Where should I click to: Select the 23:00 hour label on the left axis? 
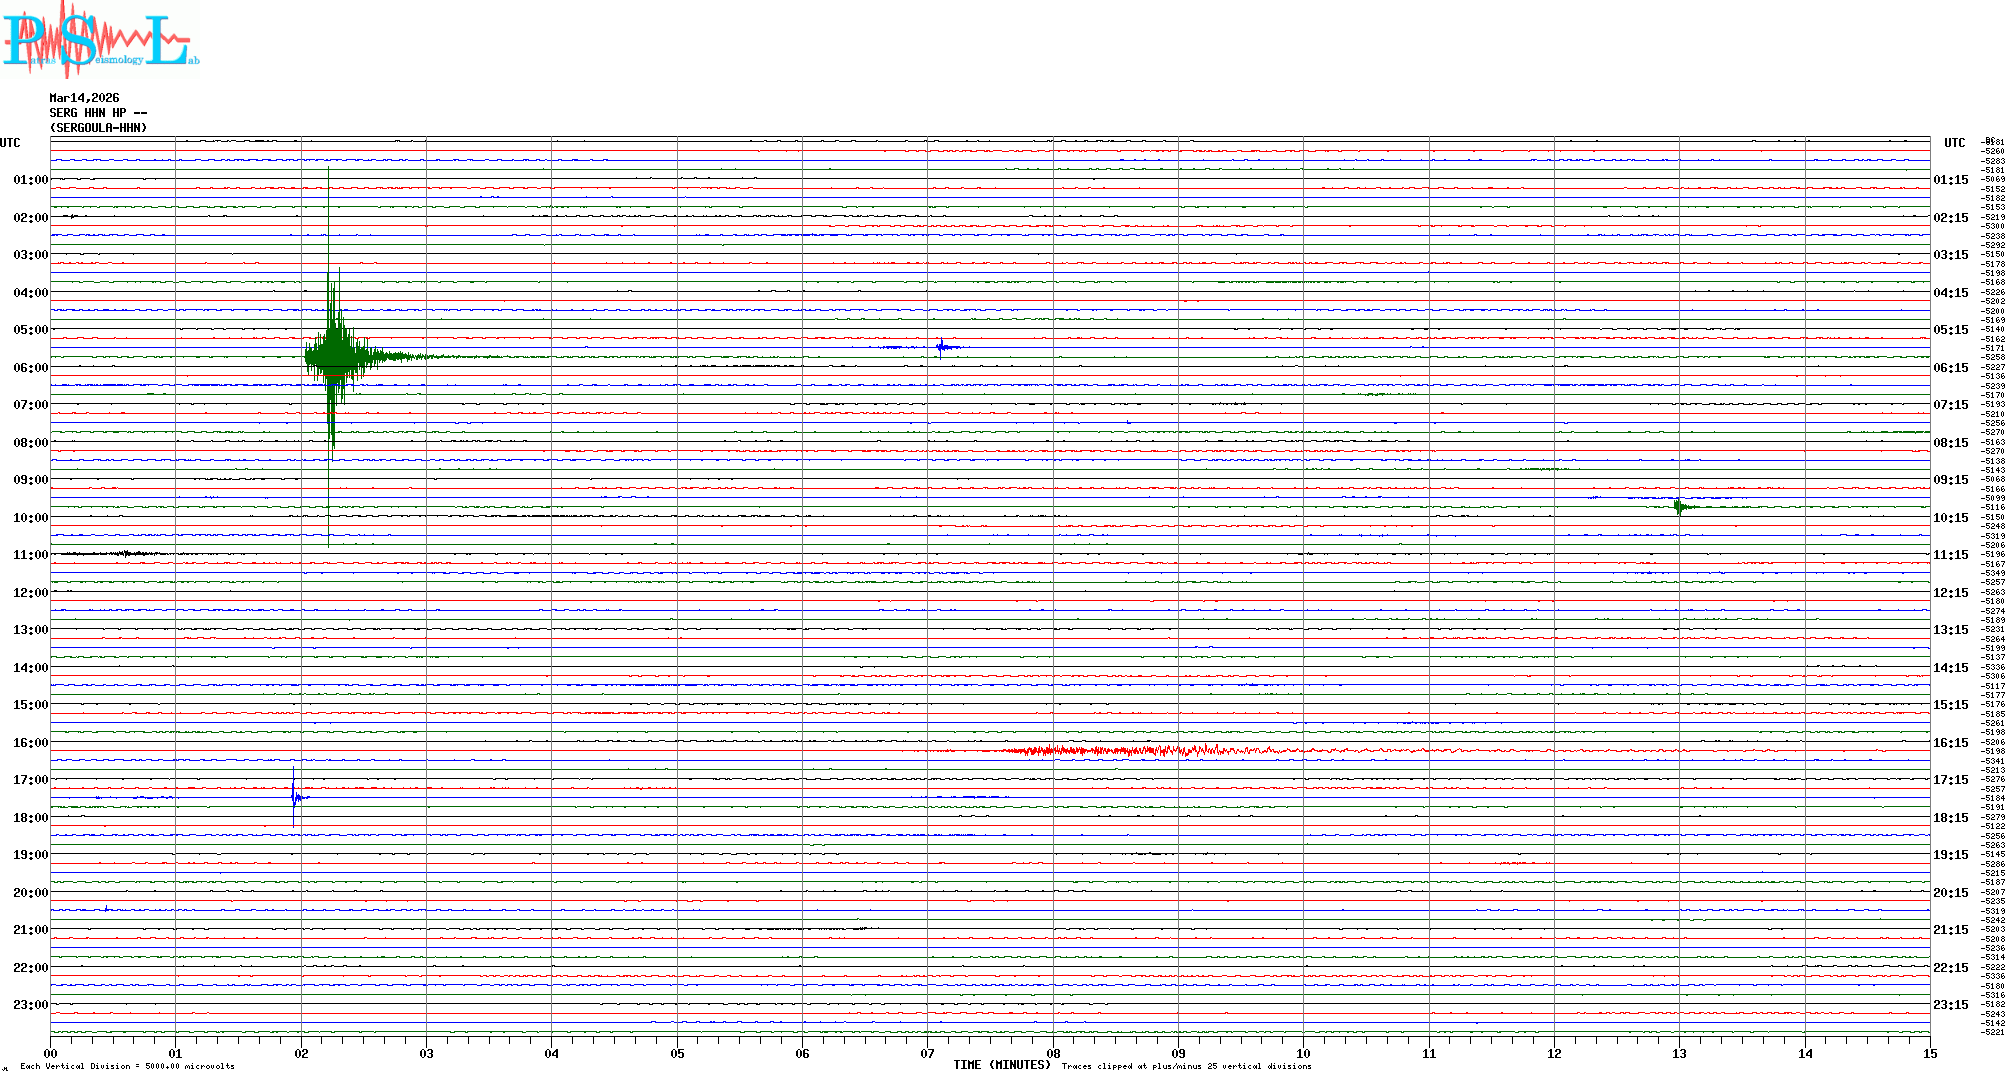pos(30,1005)
